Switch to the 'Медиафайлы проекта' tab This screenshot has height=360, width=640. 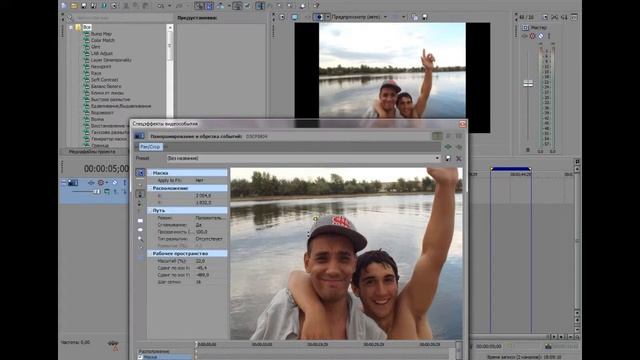click(x=92, y=151)
